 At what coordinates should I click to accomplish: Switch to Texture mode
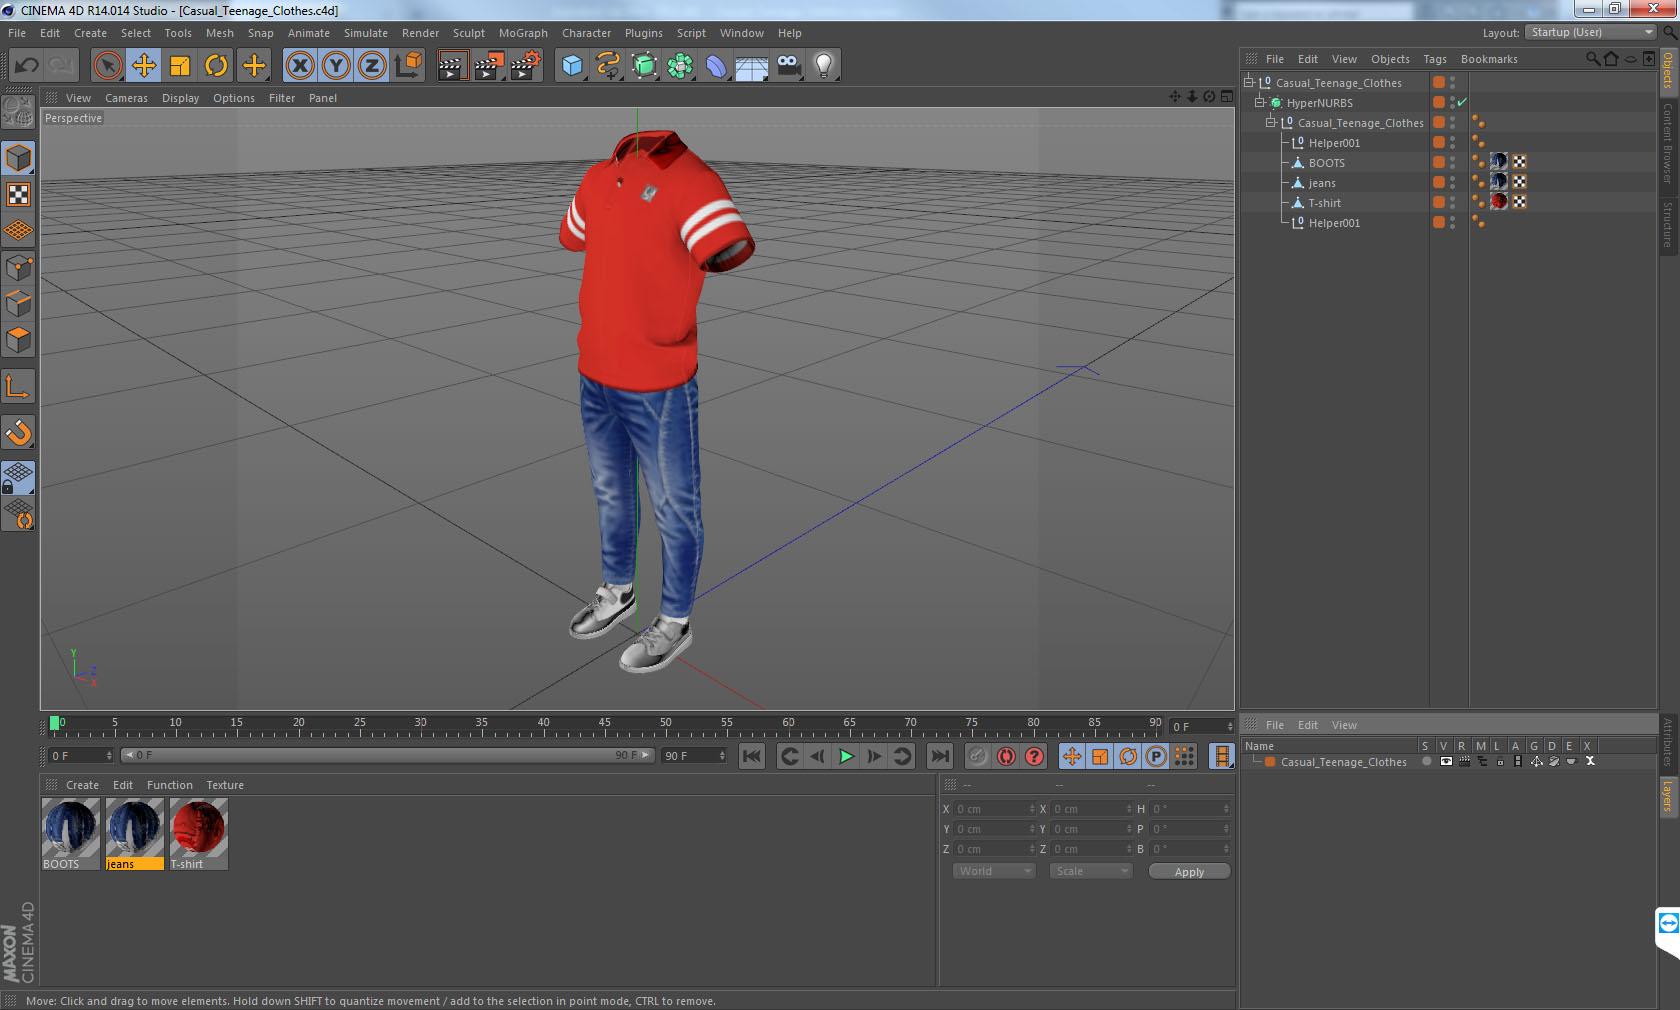[x=19, y=194]
